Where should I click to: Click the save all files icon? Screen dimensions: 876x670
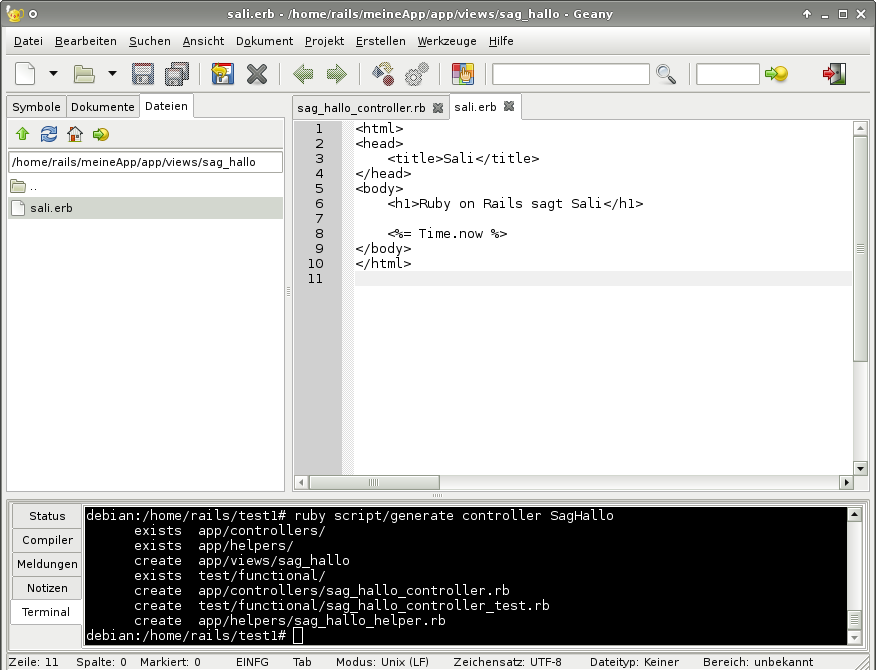(x=177, y=74)
